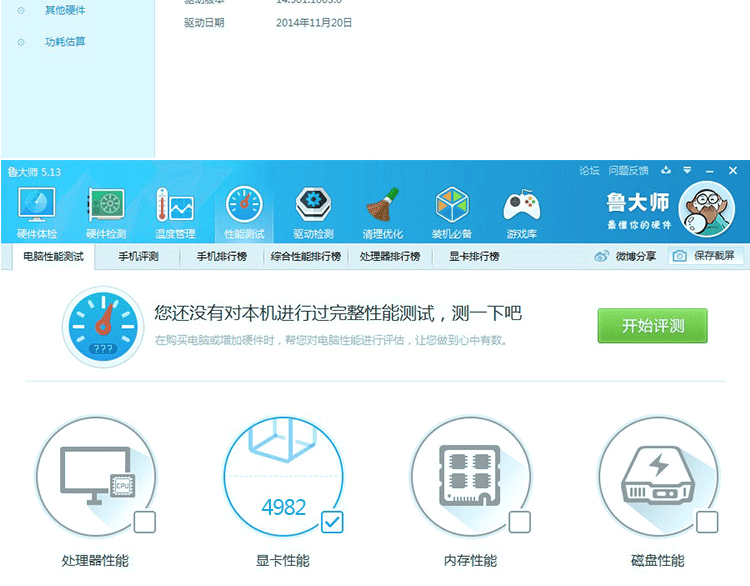Open the title bar dropdown menu arrow
The image size is (750, 586).
click(x=687, y=170)
